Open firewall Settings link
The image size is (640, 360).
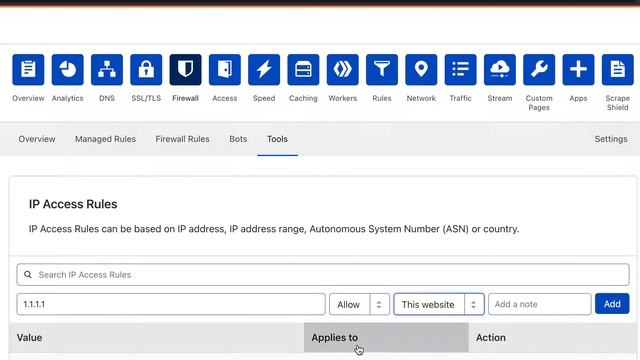coord(611,139)
